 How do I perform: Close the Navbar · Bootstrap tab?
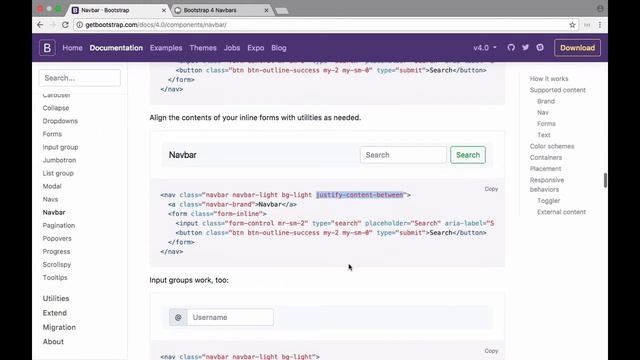click(164, 10)
